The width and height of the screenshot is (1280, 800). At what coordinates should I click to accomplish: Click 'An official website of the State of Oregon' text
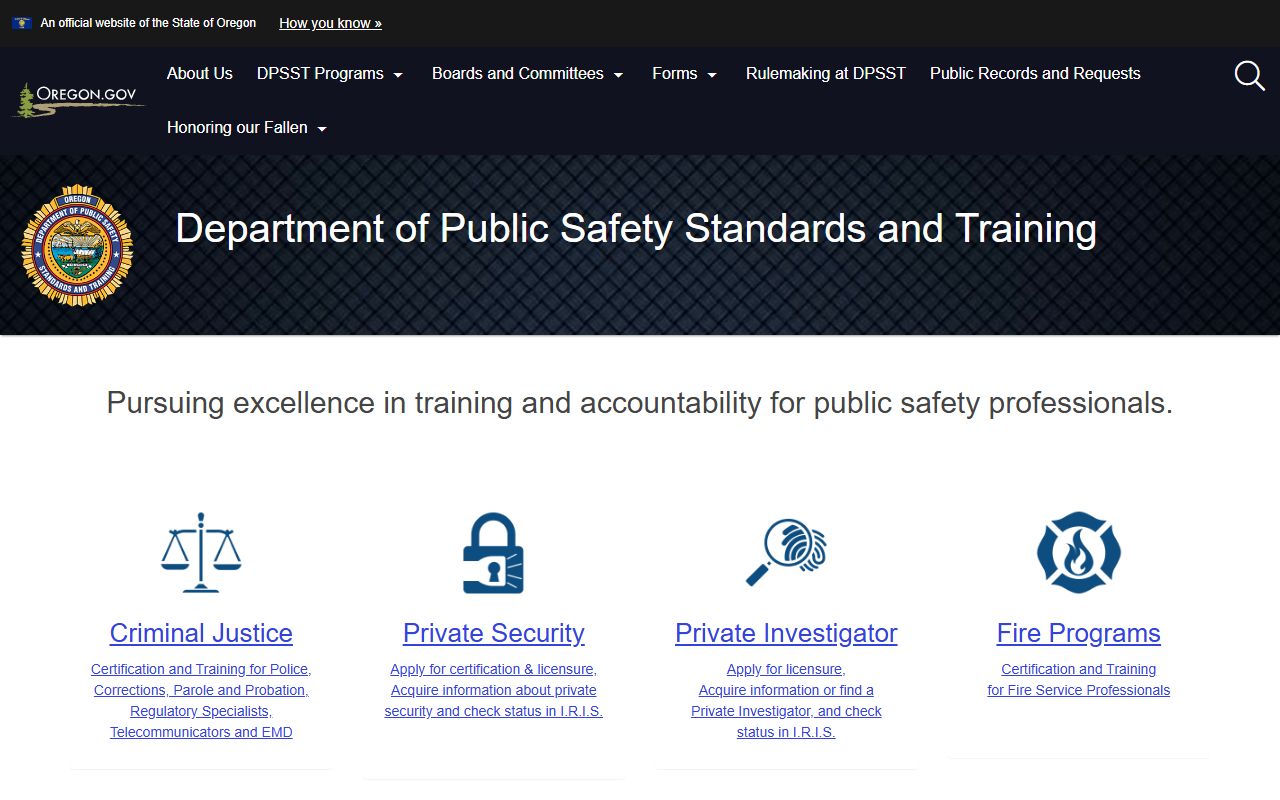(x=148, y=23)
